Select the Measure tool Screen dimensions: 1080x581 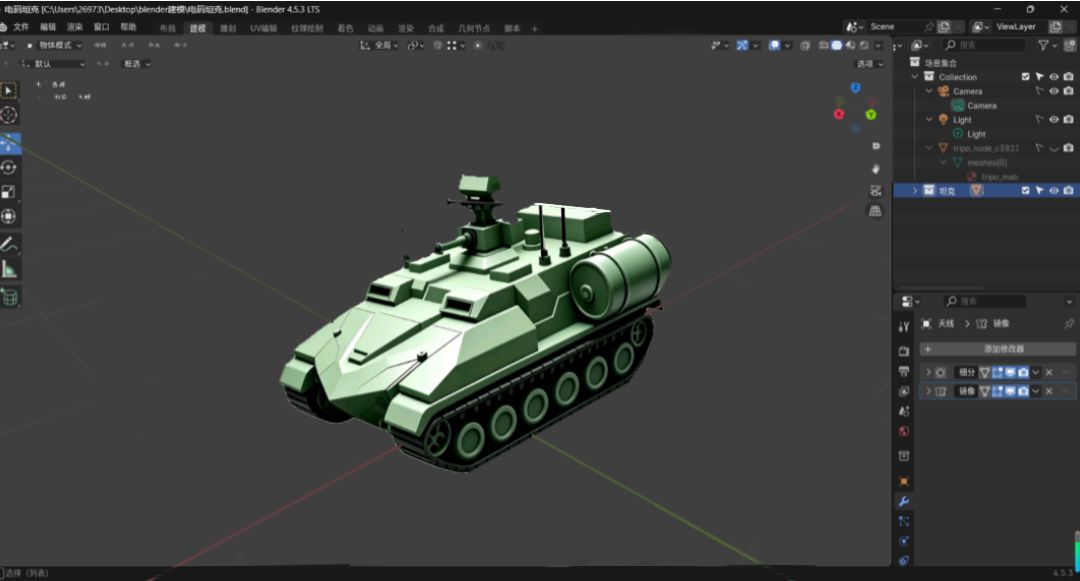(x=9, y=269)
